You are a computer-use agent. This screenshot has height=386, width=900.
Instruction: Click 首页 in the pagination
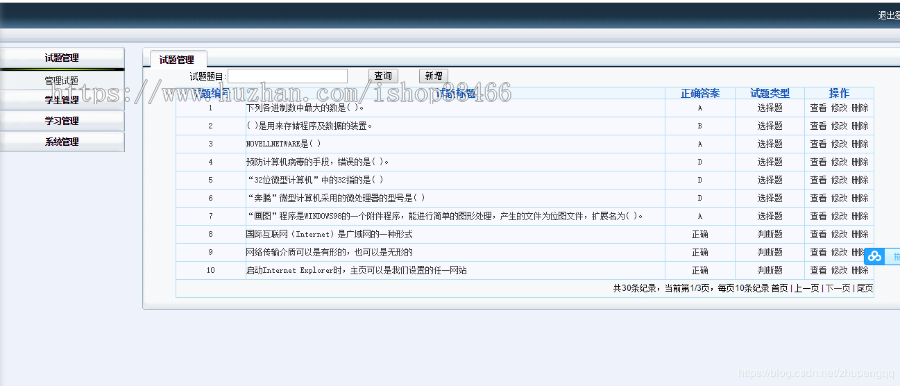click(x=779, y=288)
